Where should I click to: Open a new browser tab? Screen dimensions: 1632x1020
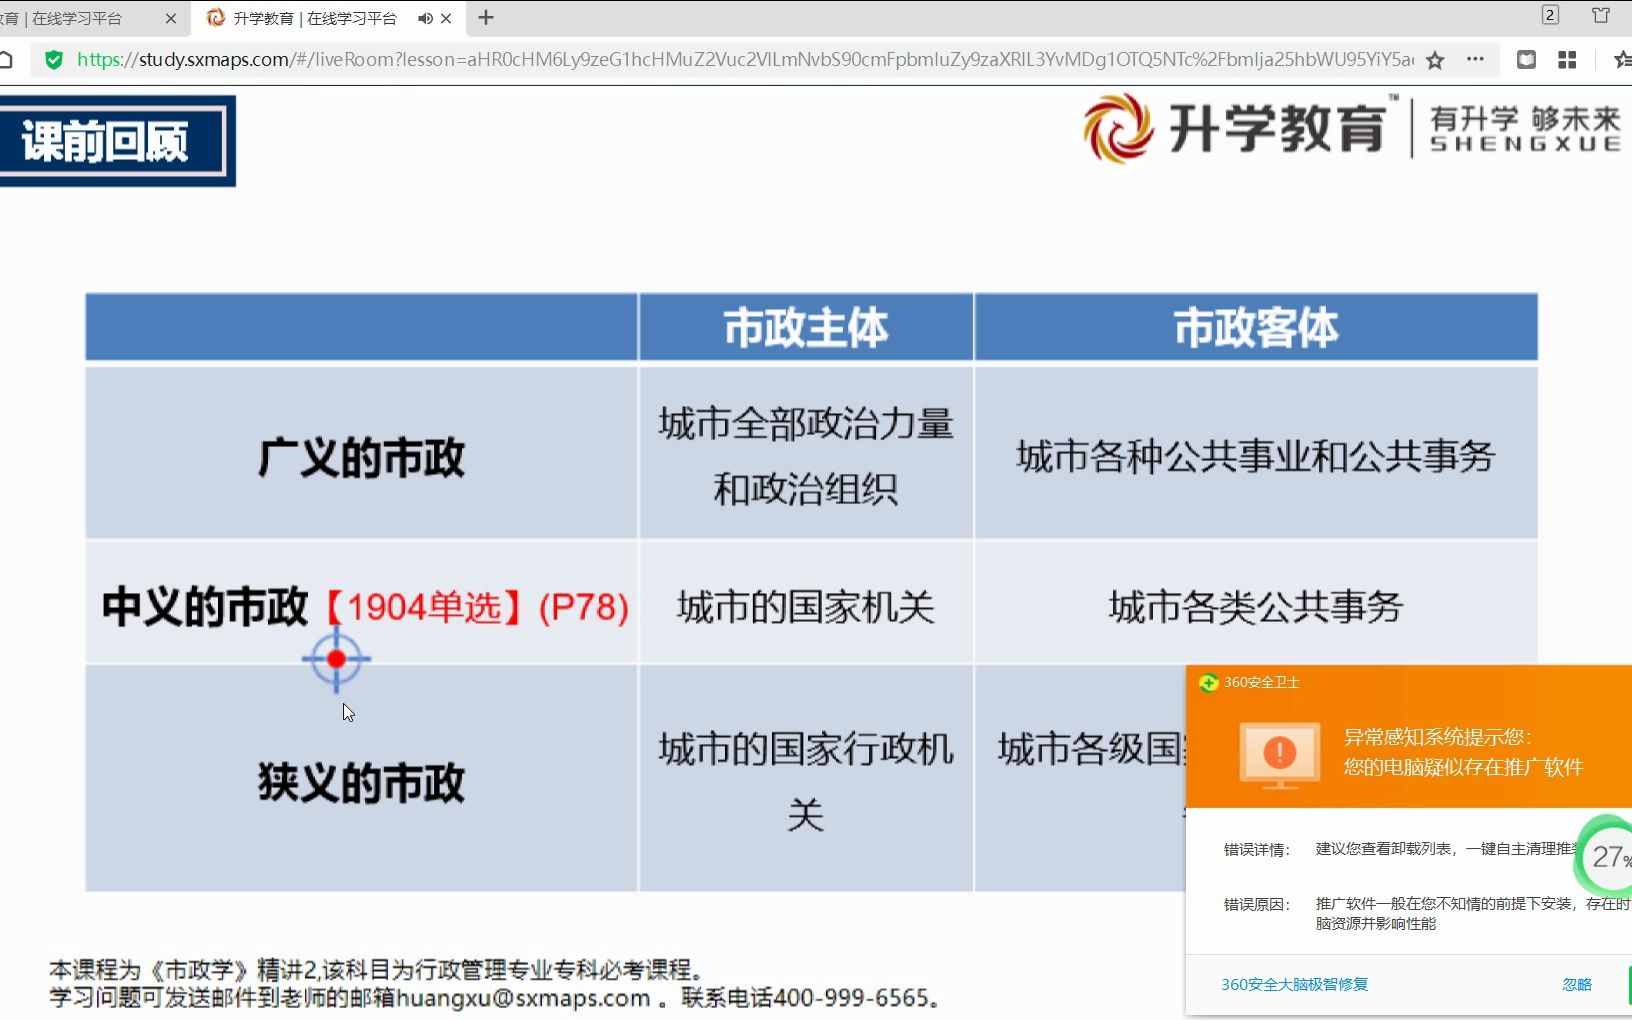click(x=486, y=17)
